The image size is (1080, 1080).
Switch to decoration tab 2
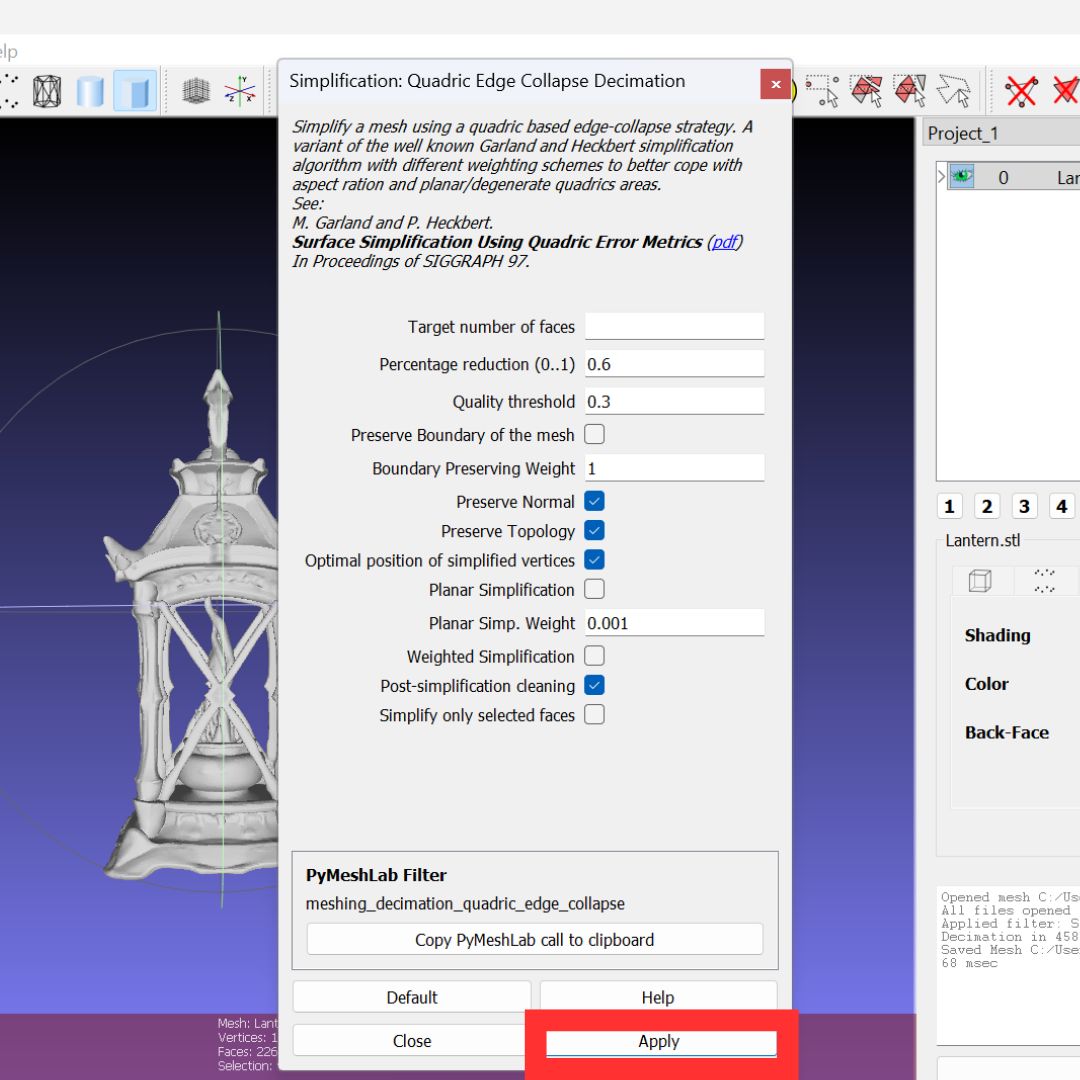[987, 506]
